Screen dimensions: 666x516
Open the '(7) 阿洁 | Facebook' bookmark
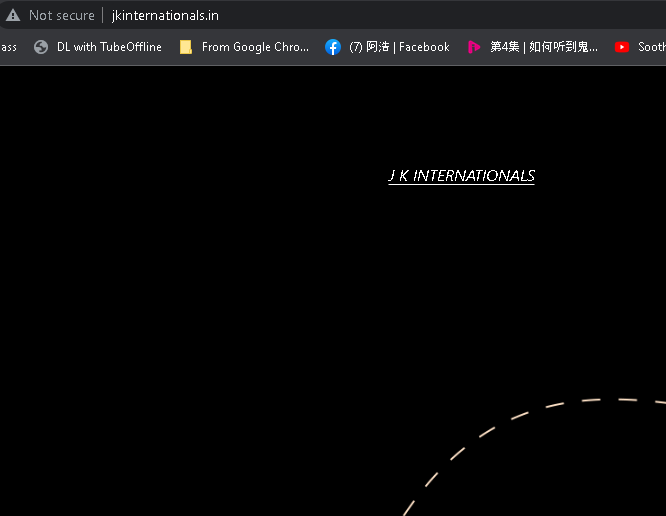399,47
